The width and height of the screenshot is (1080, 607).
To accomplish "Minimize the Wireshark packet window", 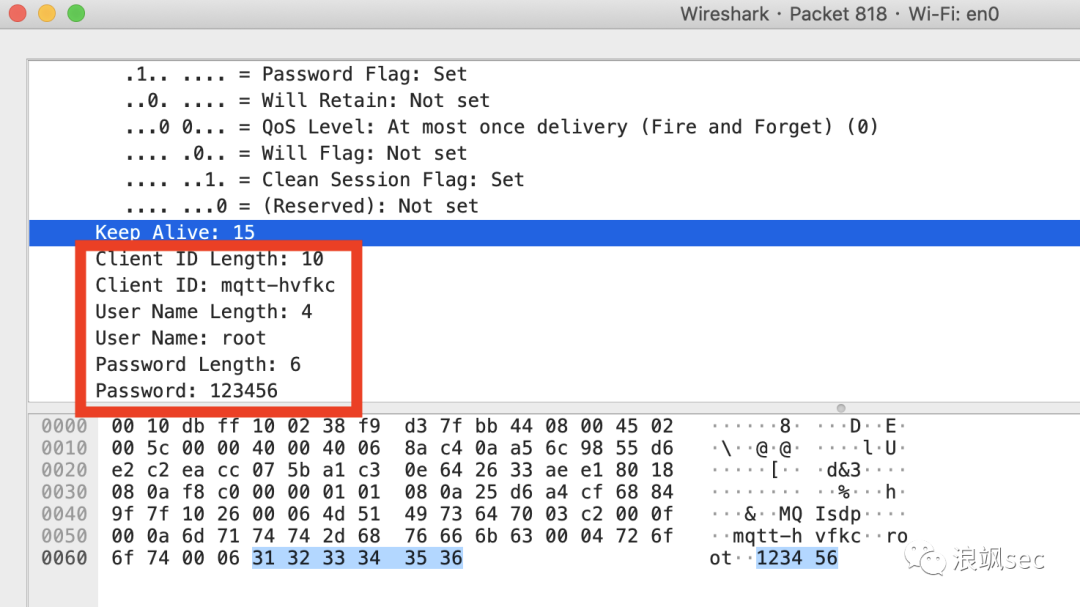I will 46,14.
